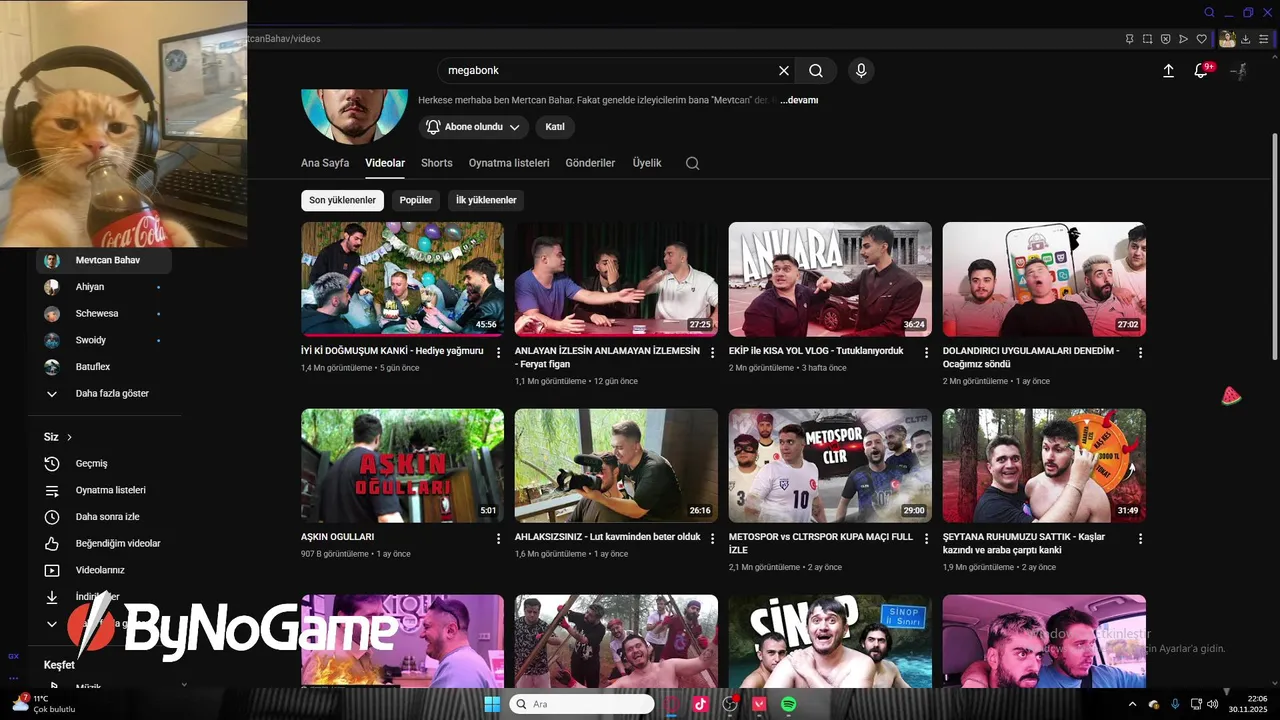Open the YouTube account avatar menu
Screen dimensions: 1280x720
click(x=1239, y=71)
